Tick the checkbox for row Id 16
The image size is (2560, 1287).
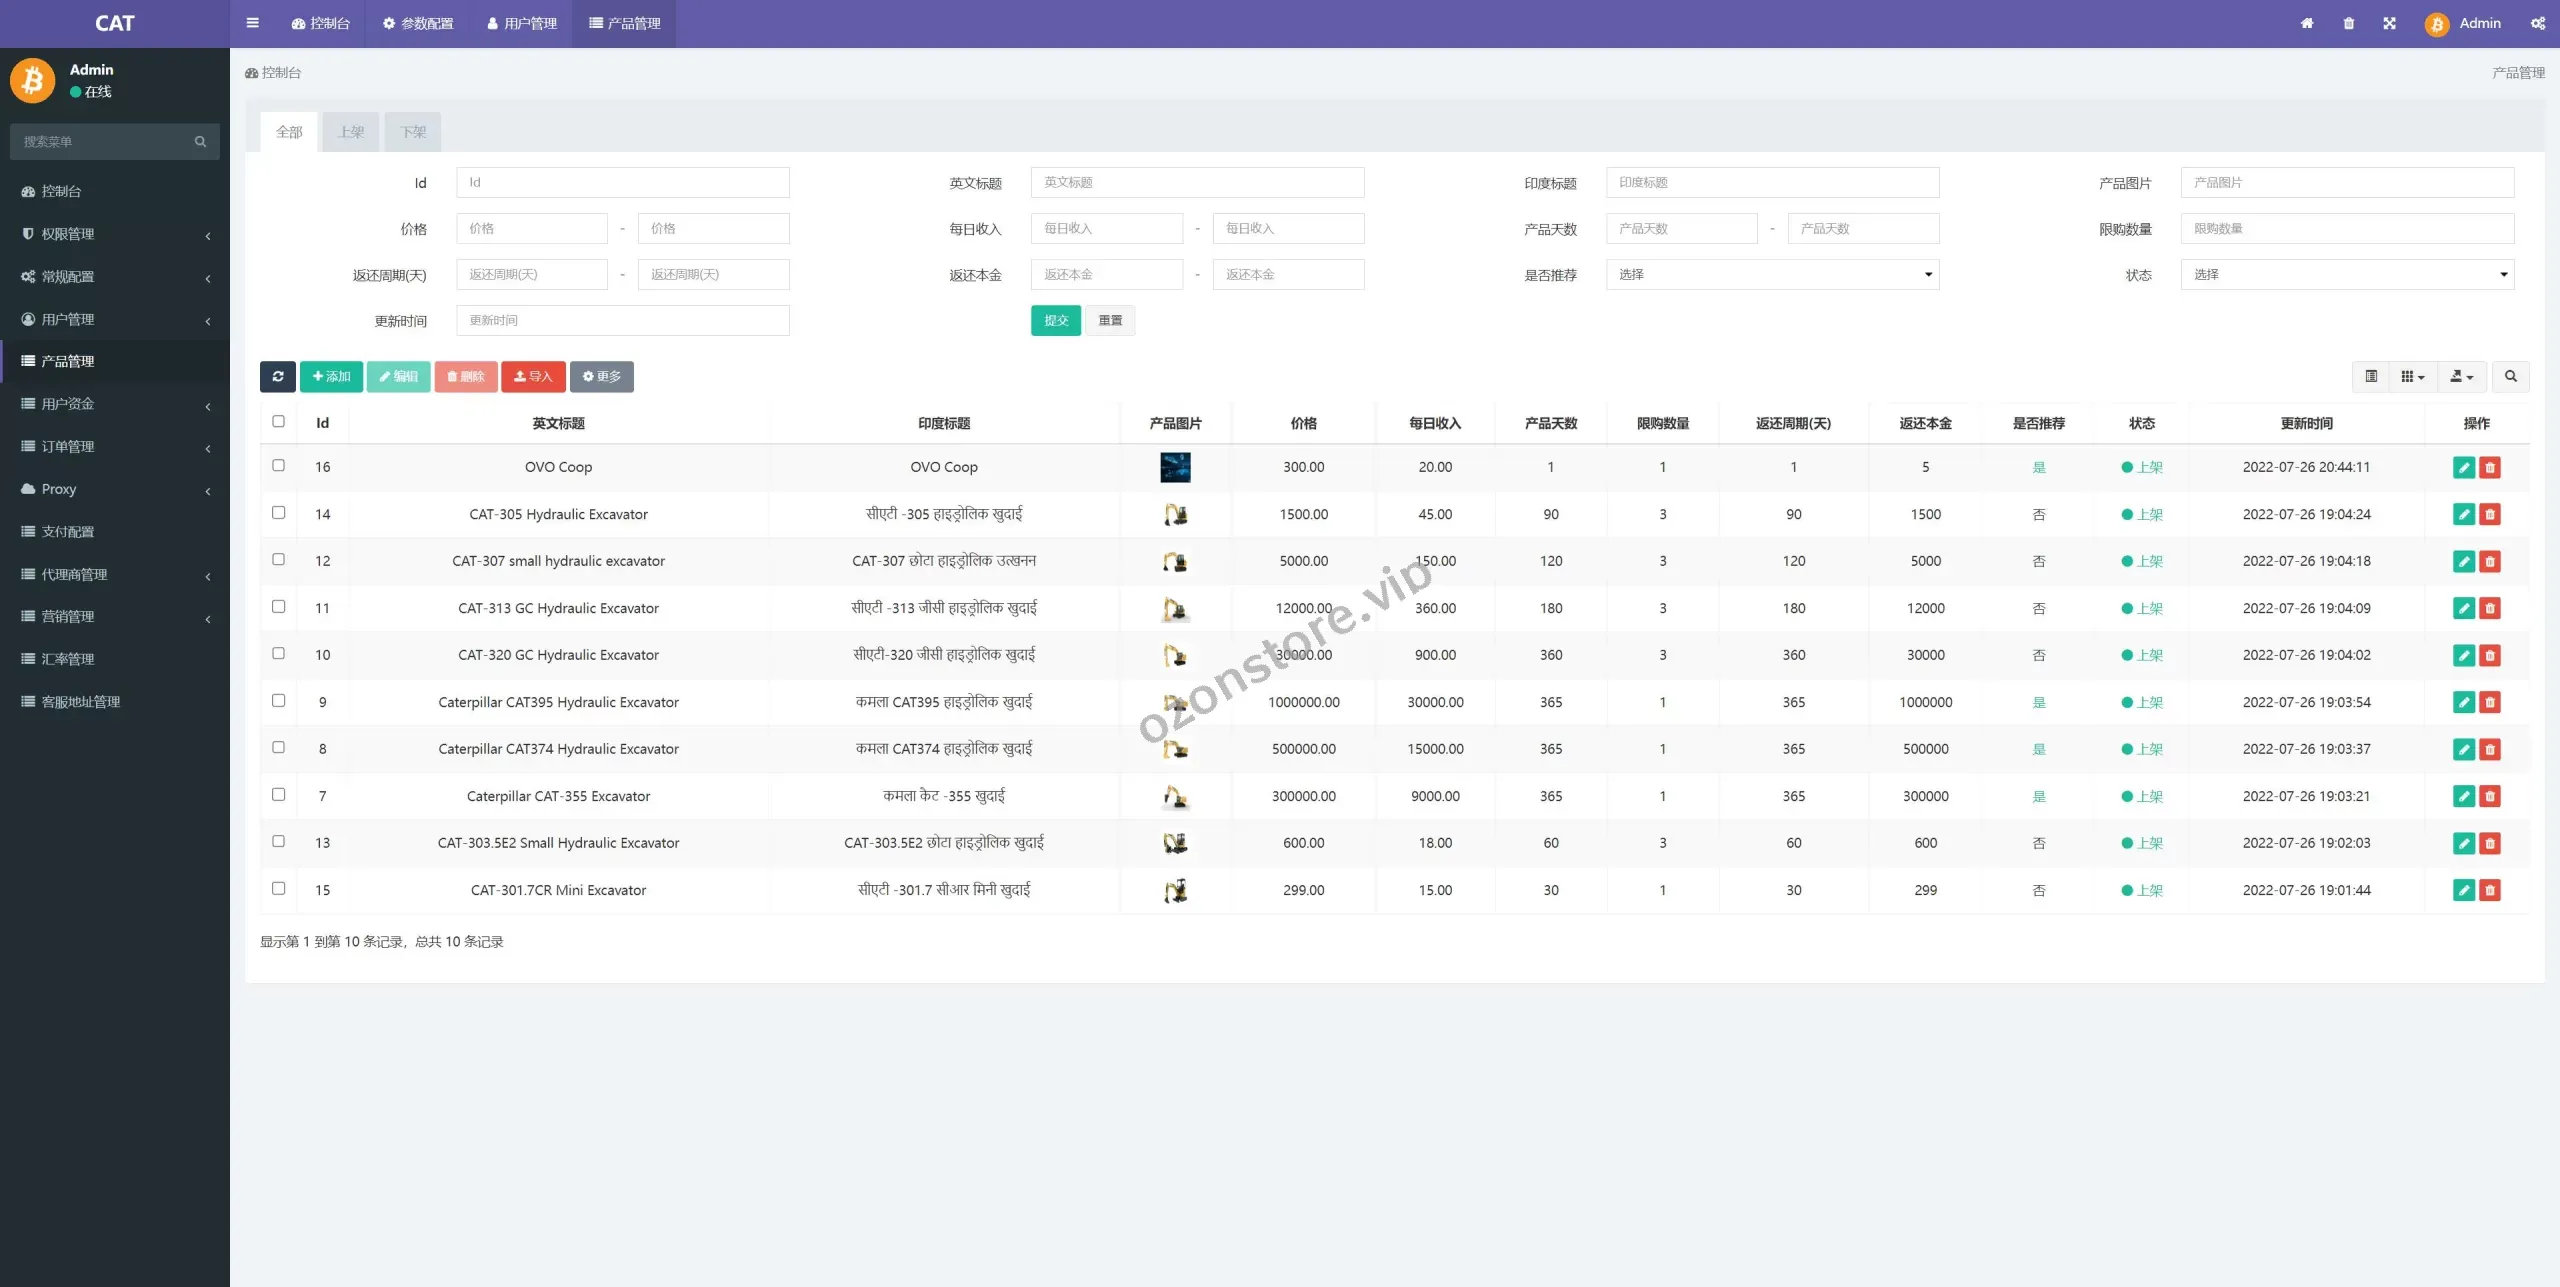tap(278, 466)
